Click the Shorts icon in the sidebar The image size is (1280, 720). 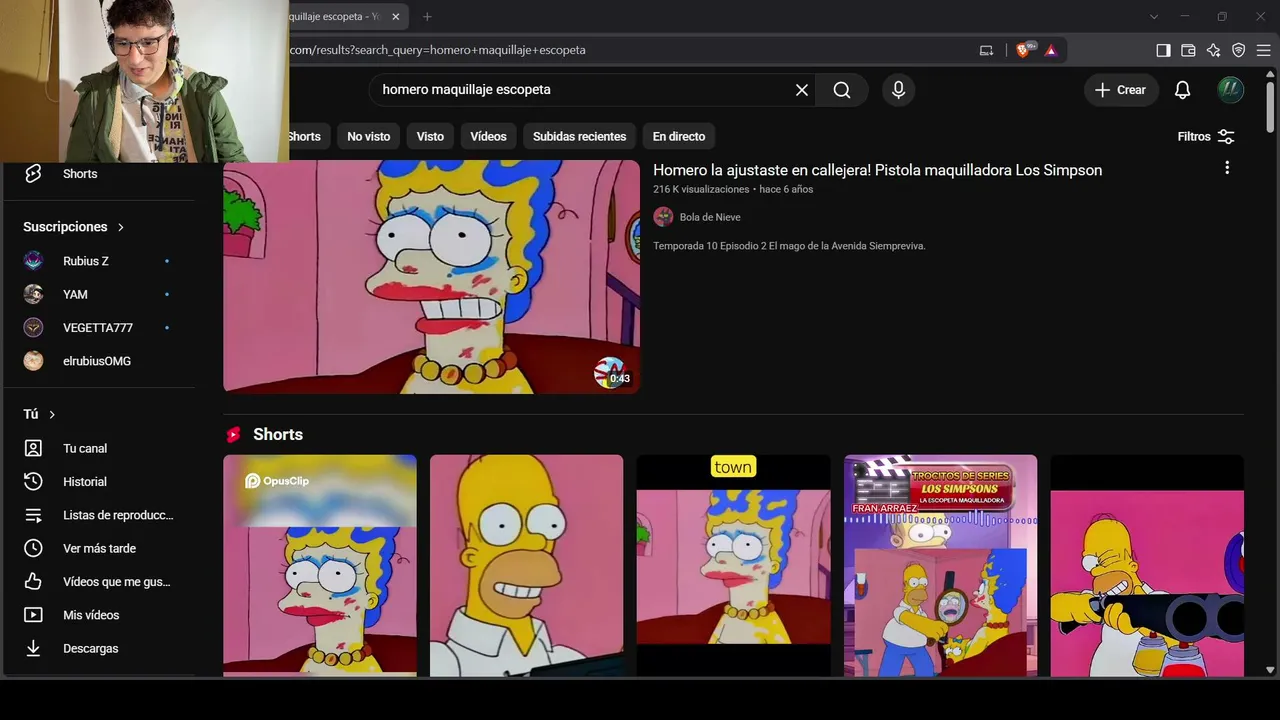[x=33, y=174]
